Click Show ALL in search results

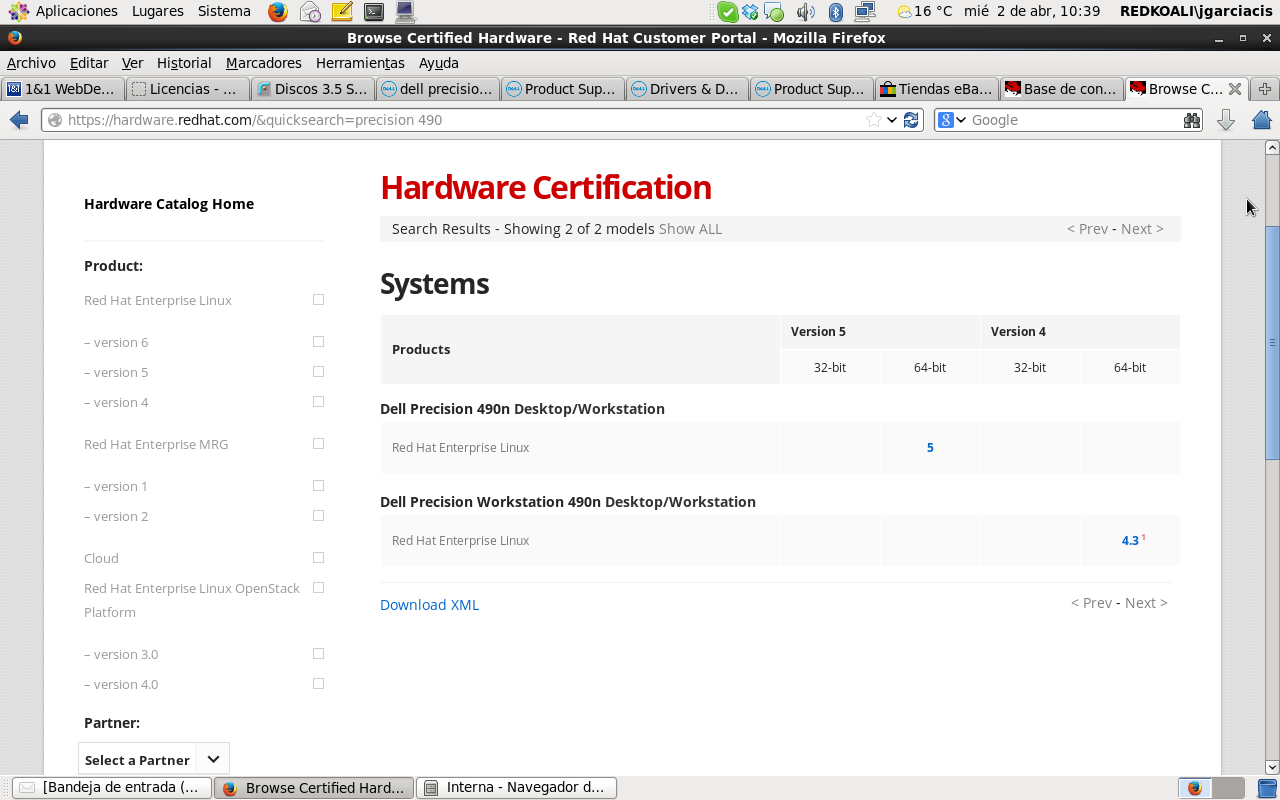coord(690,229)
